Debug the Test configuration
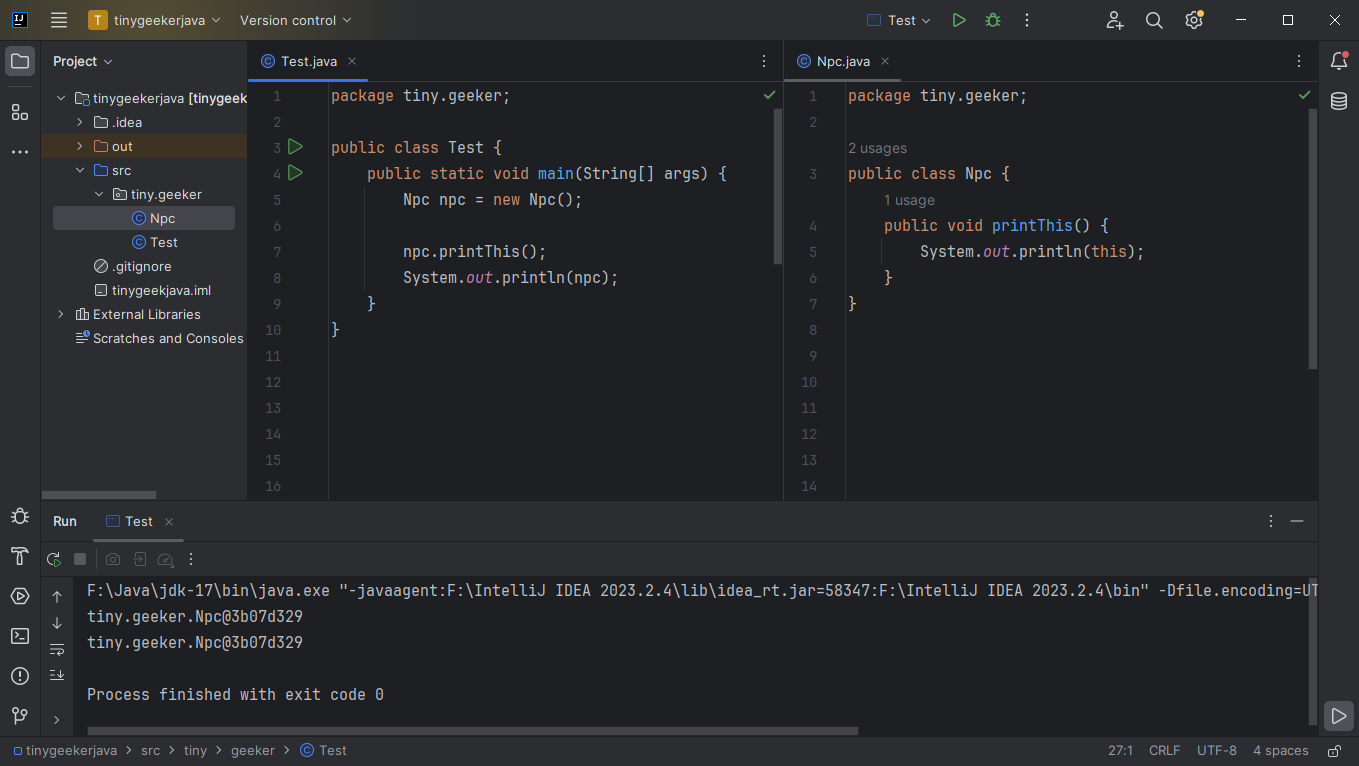Viewport: 1359px width, 766px height. tap(993, 20)
